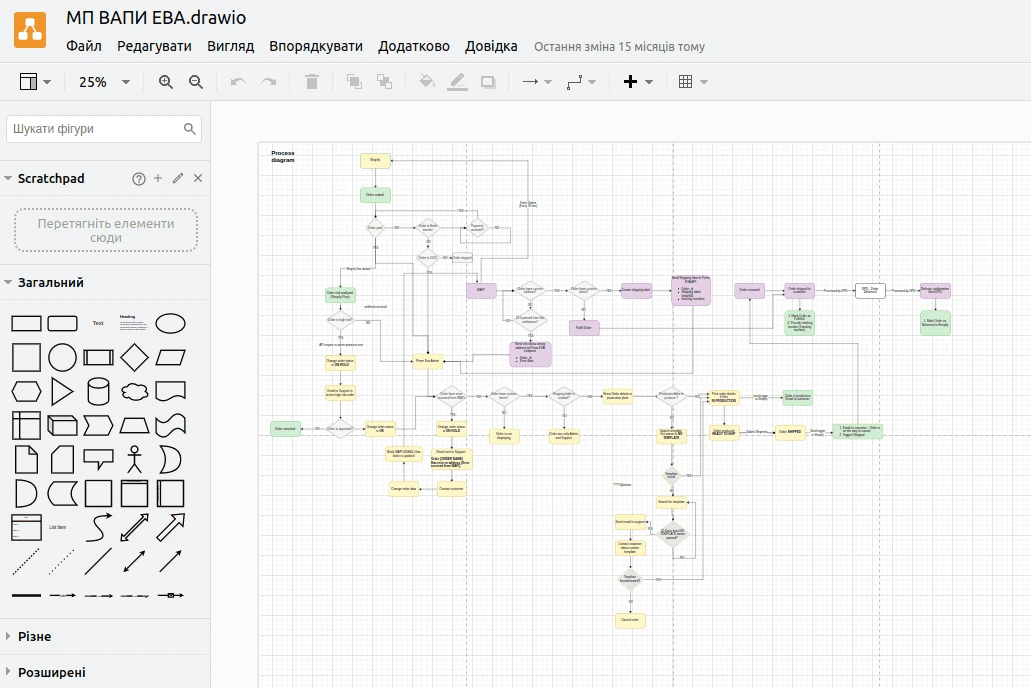Open the table insert dropdown
Image resolution: width=1031 pixels, height=688 pixels.
pyautogui.click(x=693, y=82)
